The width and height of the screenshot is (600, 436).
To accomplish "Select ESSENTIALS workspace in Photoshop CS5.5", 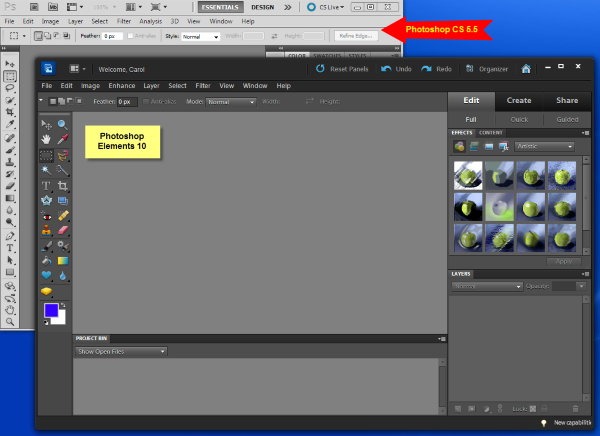I will [220, 7].
